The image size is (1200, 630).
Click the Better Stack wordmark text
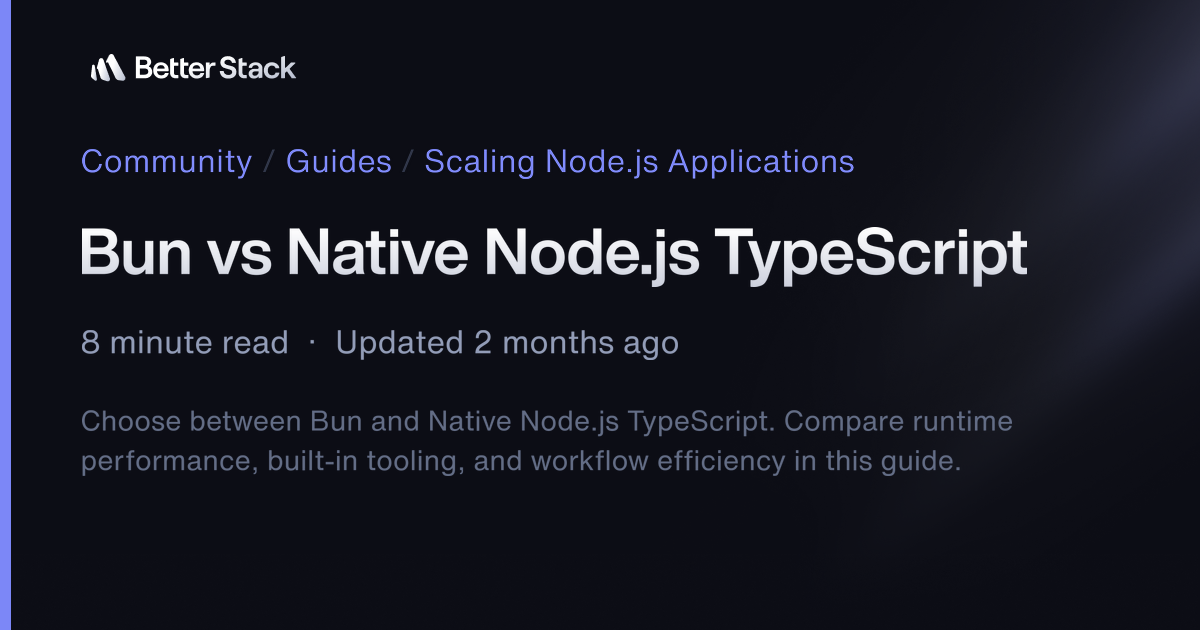click(x=216, y=68)
